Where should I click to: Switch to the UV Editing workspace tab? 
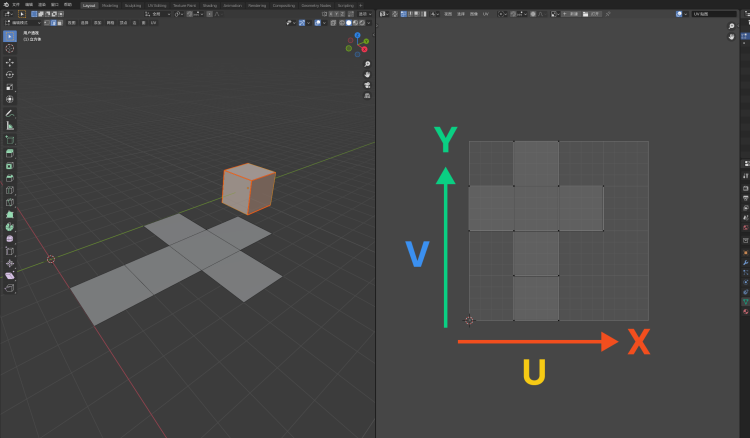coord(156,5)
